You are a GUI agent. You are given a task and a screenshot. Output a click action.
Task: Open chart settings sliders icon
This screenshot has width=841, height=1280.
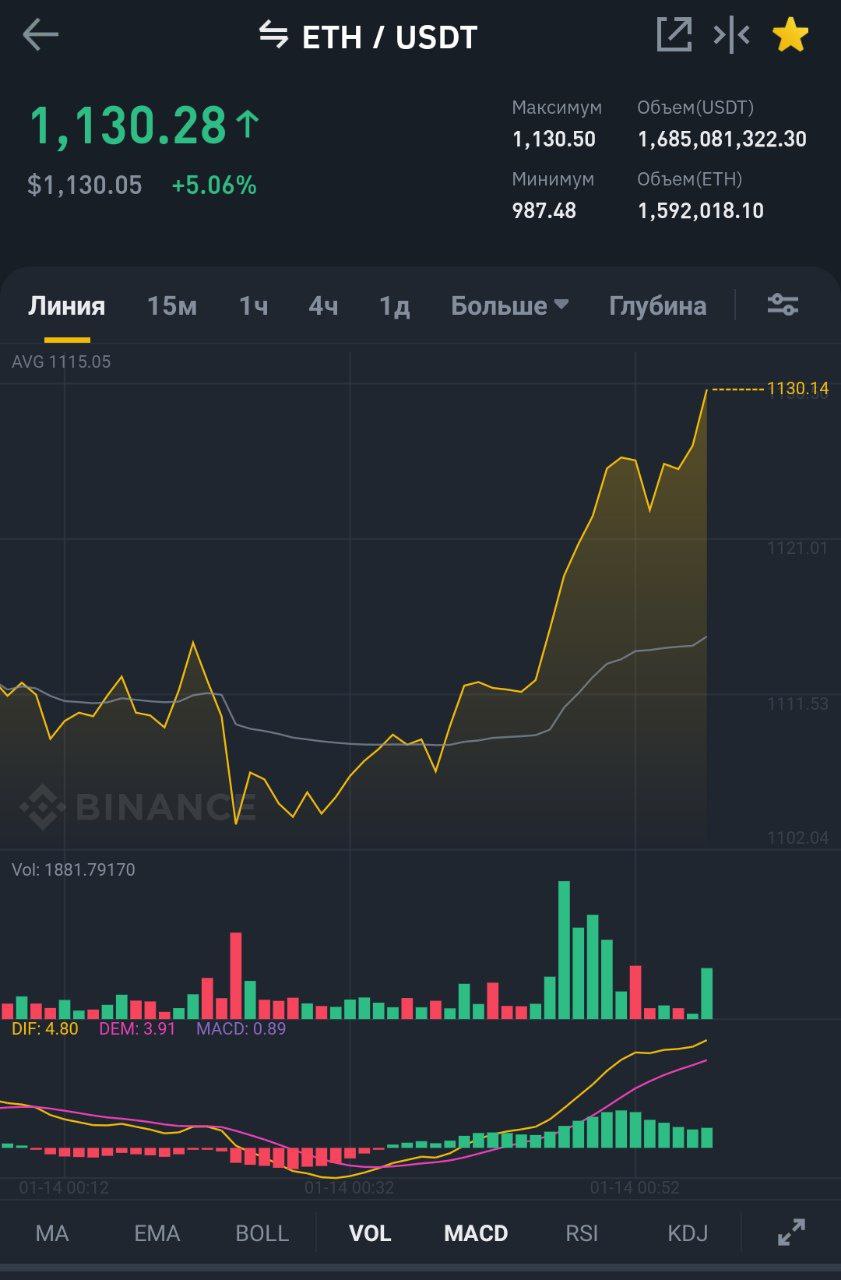tap(782, 305)
